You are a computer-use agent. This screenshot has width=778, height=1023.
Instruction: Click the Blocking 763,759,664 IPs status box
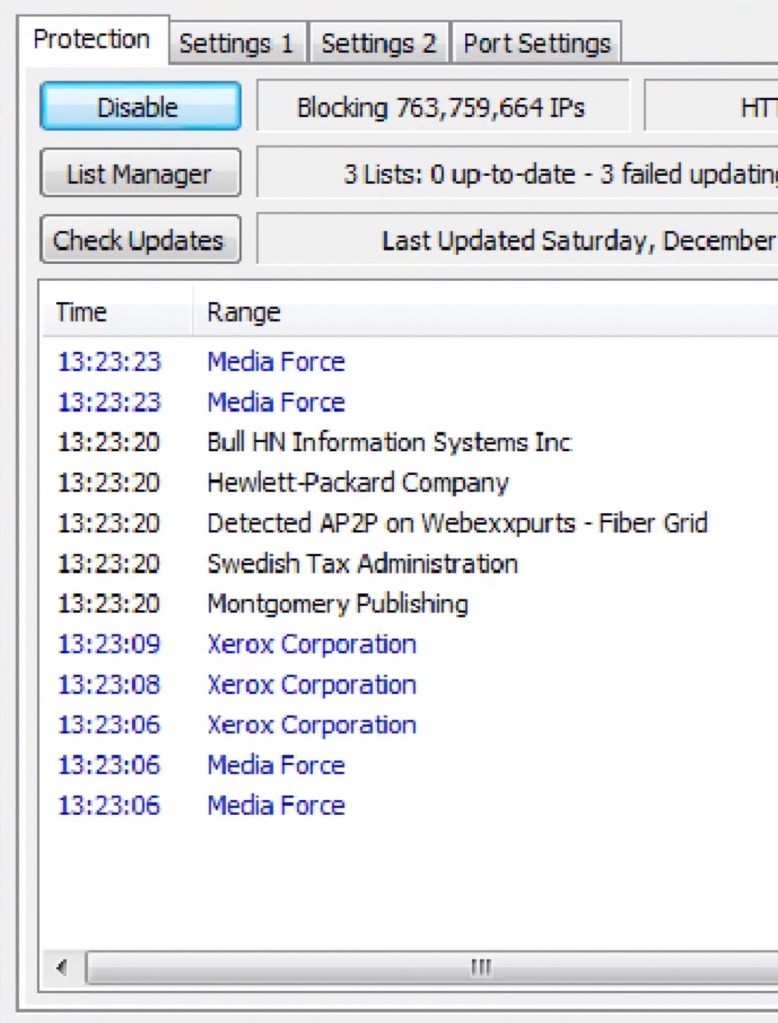click(x=441, y=107)
